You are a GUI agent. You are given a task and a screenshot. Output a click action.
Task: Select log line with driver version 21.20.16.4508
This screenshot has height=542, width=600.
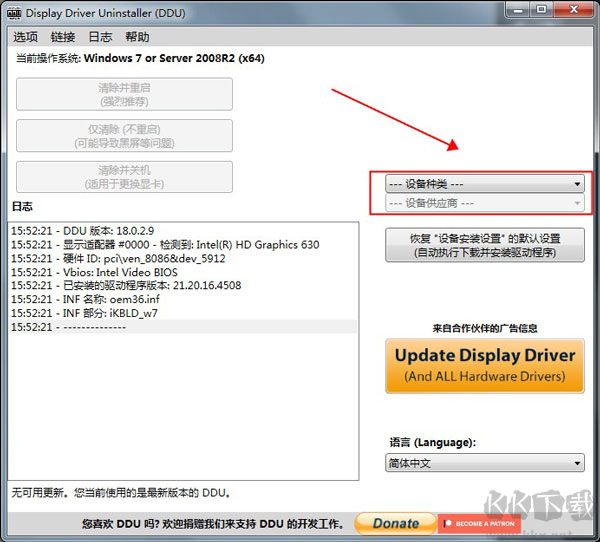click(x=183, y=286)
